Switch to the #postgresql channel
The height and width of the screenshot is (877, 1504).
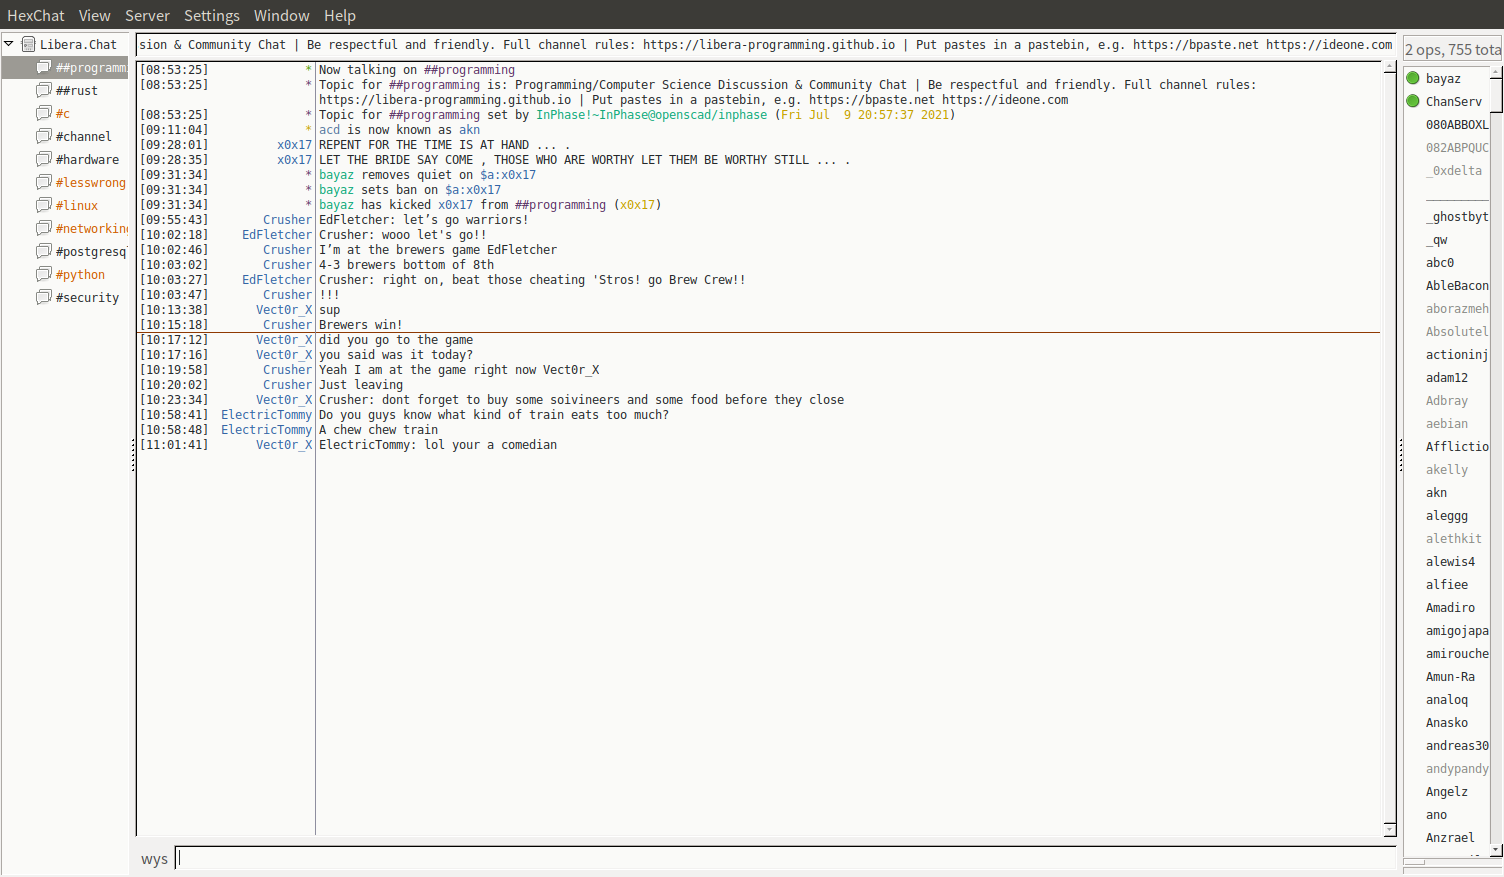90,251
